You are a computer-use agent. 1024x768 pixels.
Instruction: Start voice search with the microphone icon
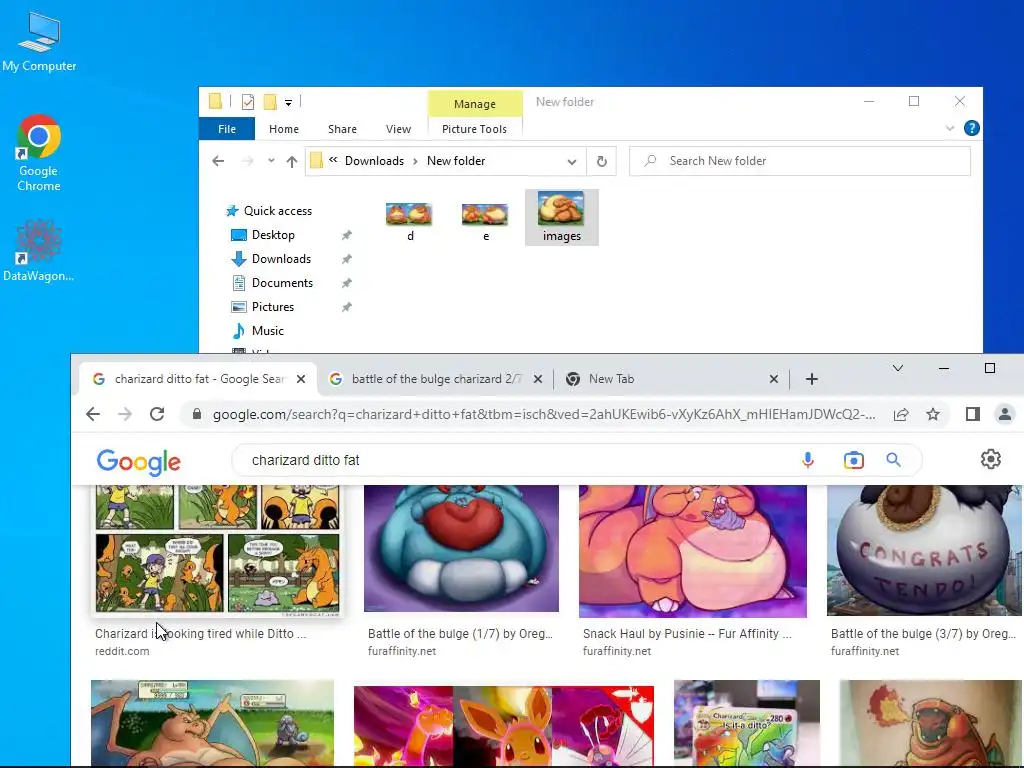point(808,460)
